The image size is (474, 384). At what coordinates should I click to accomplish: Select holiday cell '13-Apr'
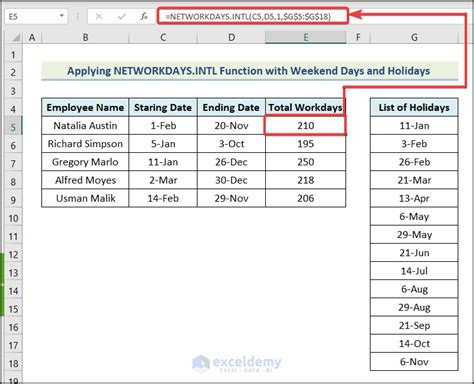pyautogui.click(x=414, y=198)
